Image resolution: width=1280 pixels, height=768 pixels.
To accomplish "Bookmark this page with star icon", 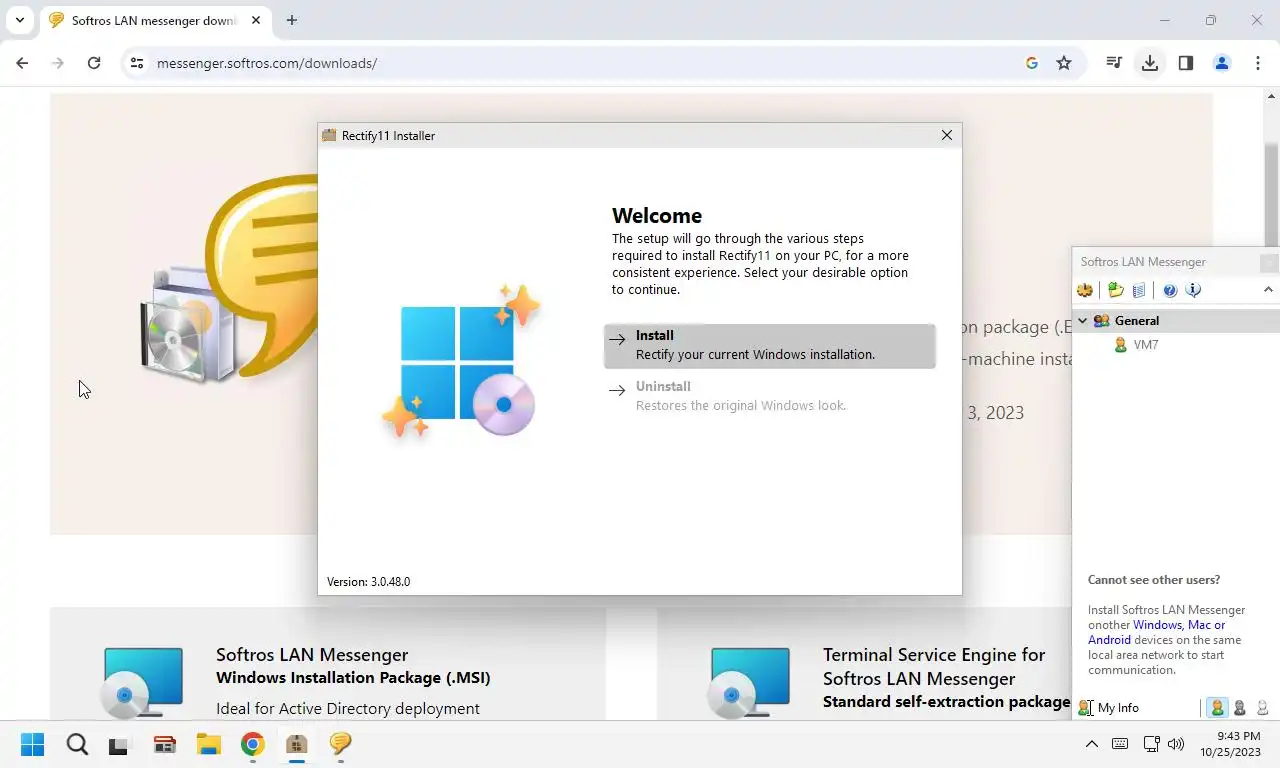I will 1064,63.
